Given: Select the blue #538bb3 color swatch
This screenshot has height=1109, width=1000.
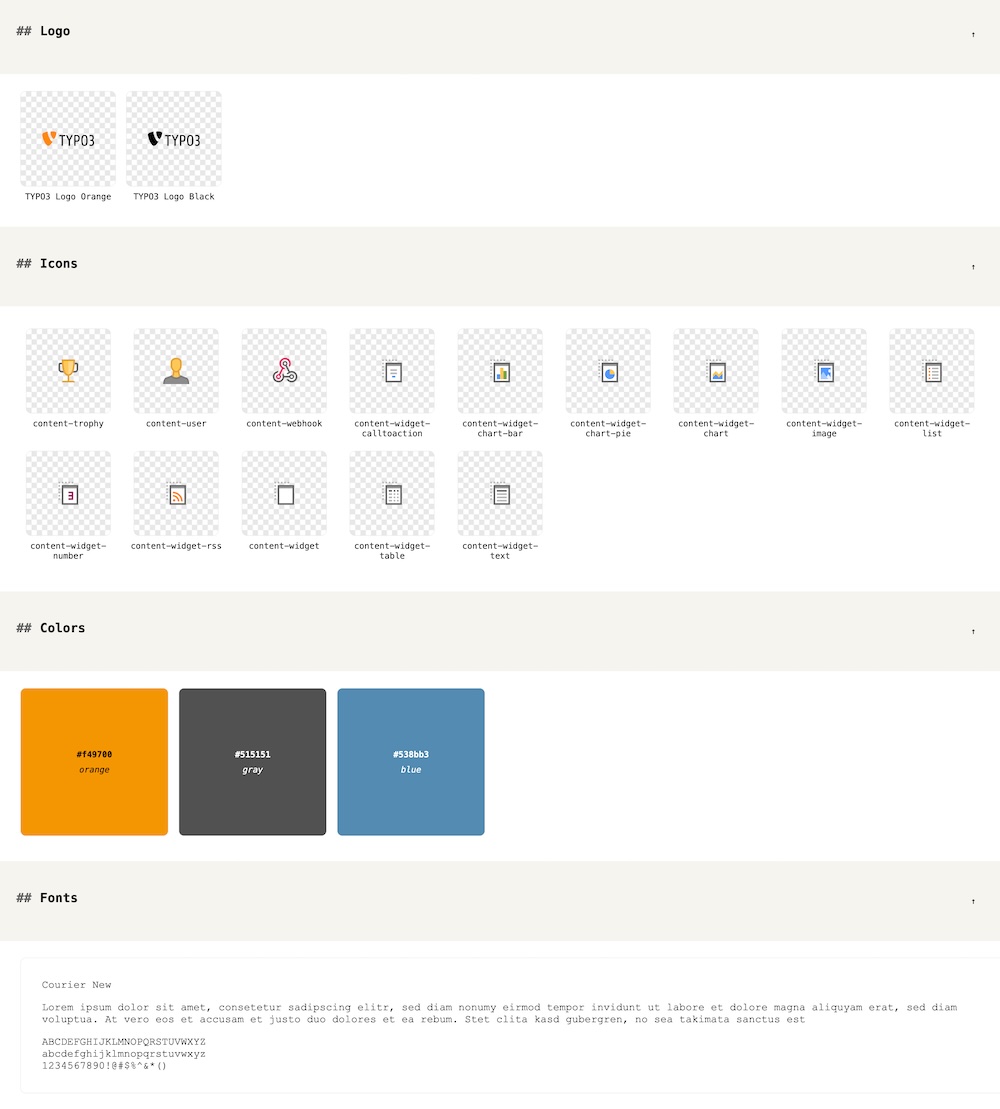Looking at the screenshot, I should (411, 762).
